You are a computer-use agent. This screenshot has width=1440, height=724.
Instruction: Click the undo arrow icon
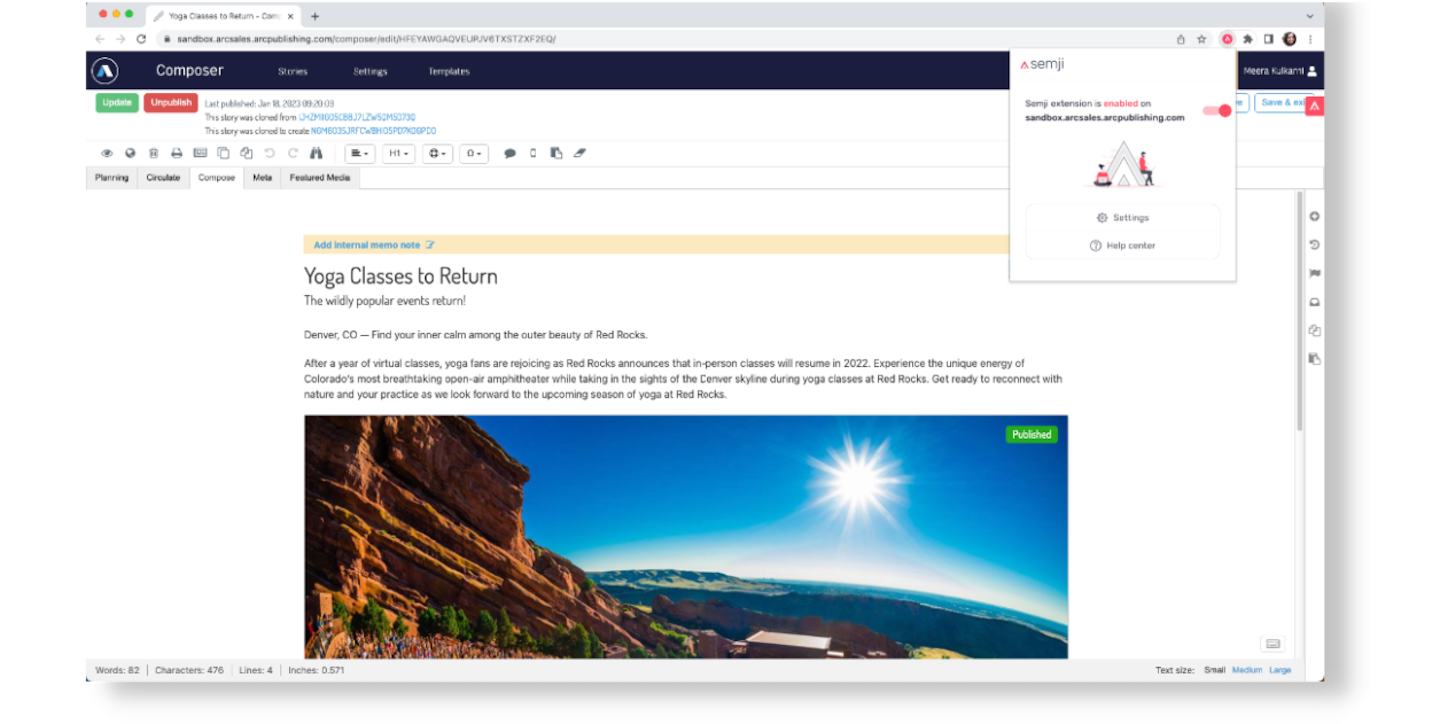click(x=269, y=154)
